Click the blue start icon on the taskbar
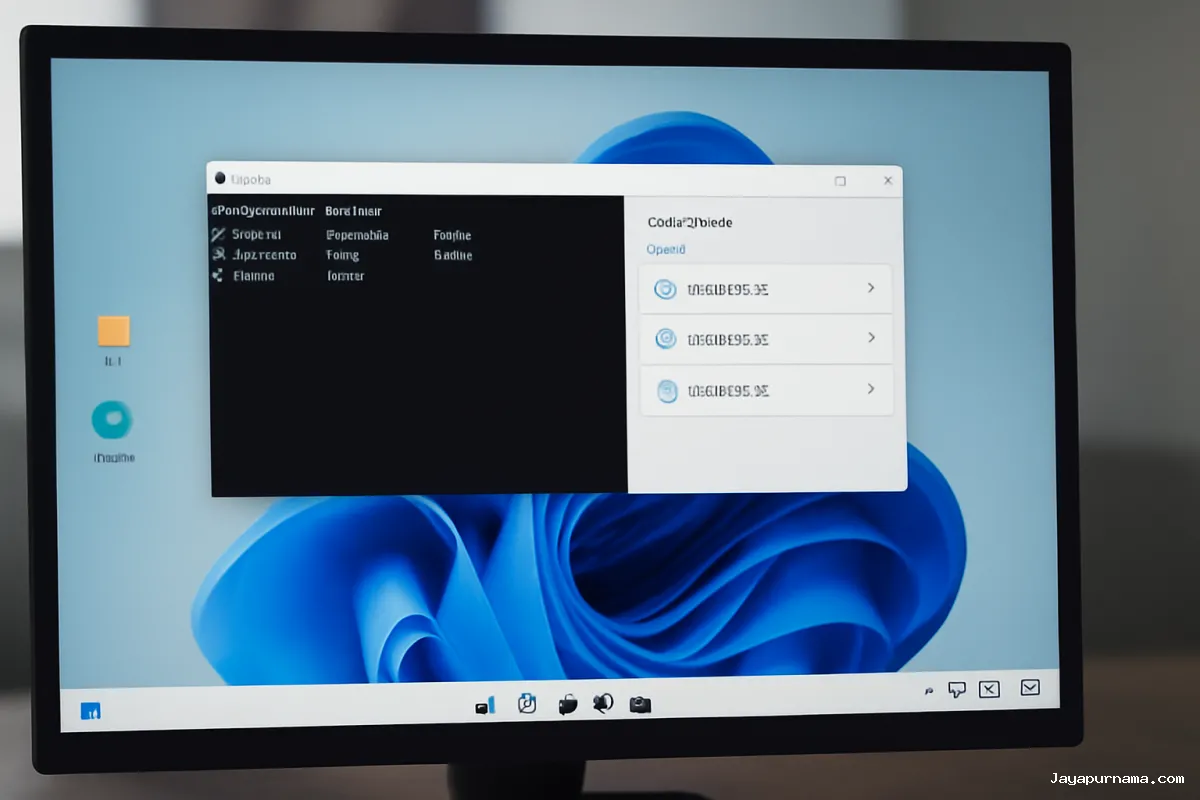1200x800 pixels. click(90, 711)
